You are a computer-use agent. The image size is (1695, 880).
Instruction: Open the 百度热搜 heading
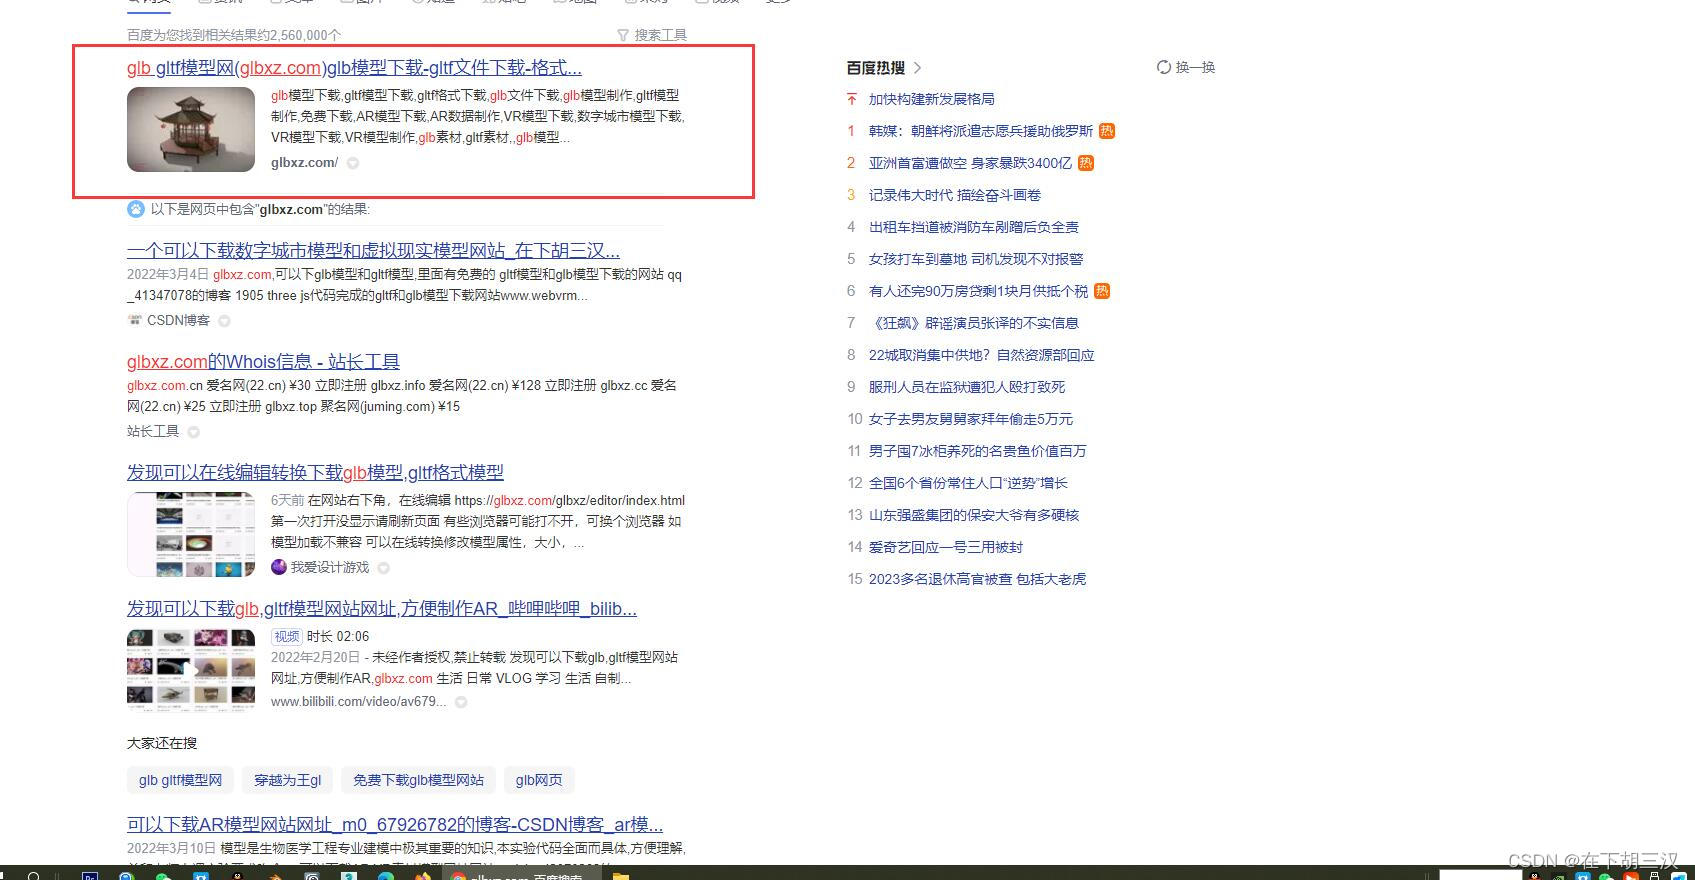tap(875, 68)
